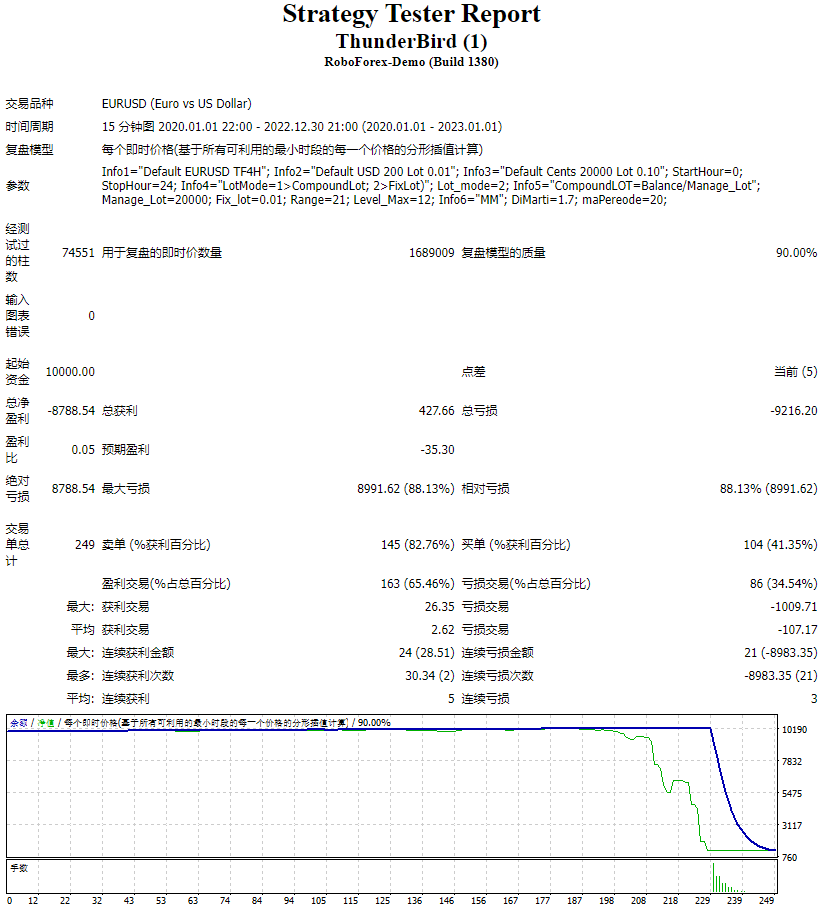Click the RoboForex-Demo (Build 1380) subtitle
Image resolution: width=825 pixels, height=914 pixels.
tap(412, 62)
